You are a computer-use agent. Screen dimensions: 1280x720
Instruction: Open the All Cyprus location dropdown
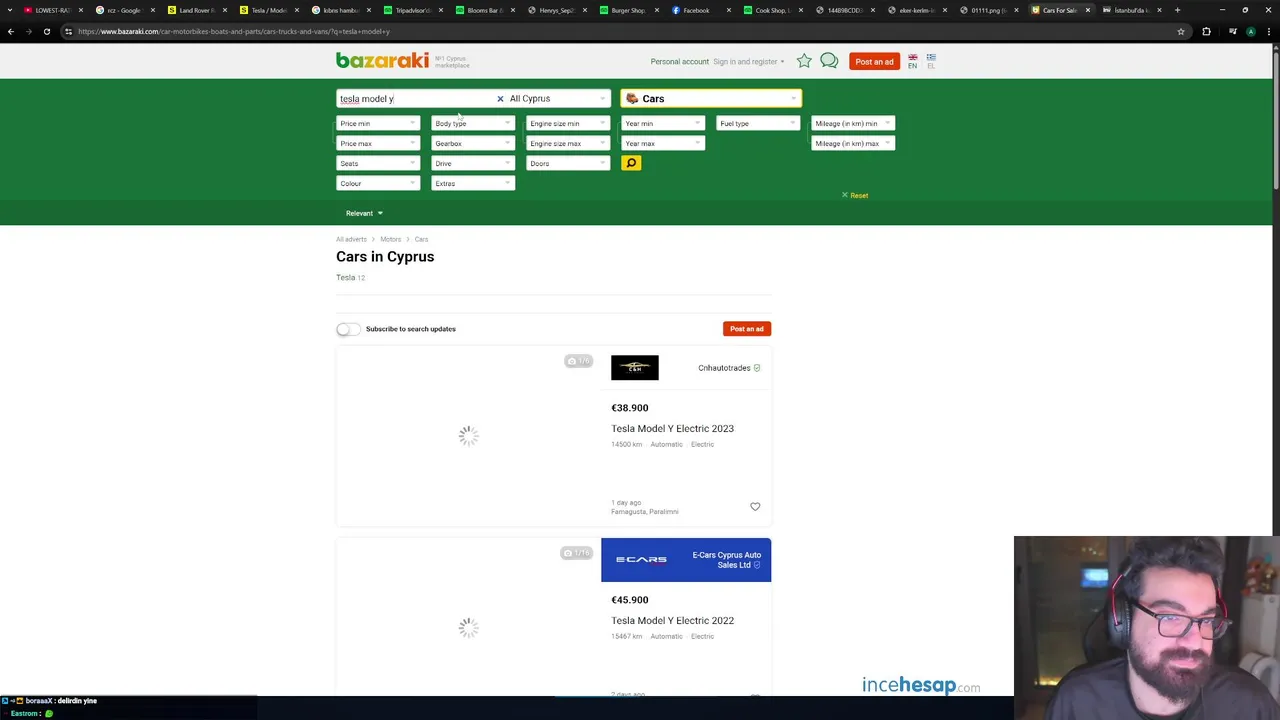(558, 98)
